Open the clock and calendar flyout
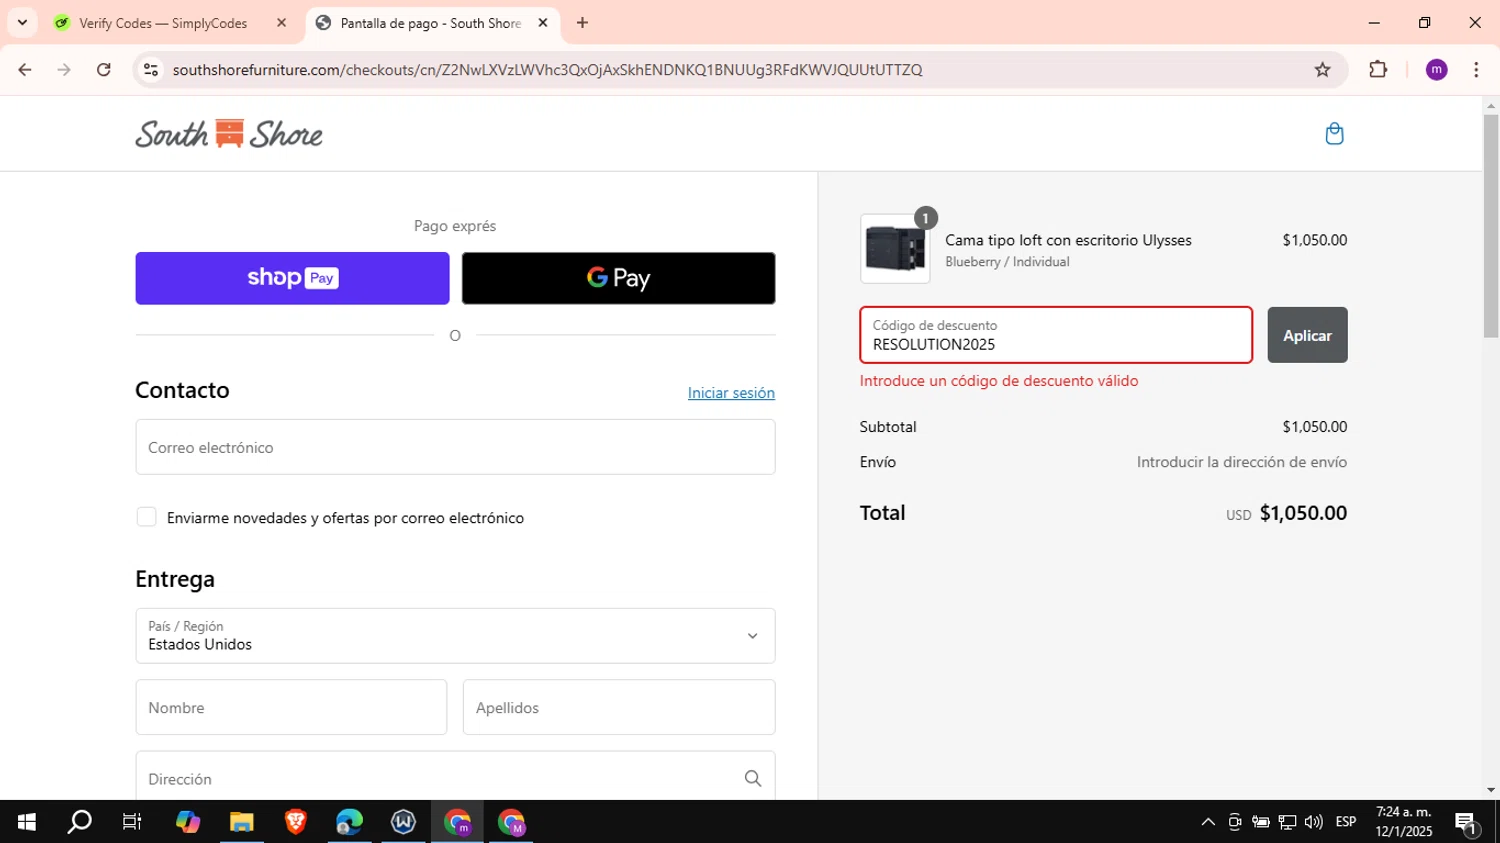Image resolution: width=1500 pixels, height=843 pixels. pos(1404,822)
